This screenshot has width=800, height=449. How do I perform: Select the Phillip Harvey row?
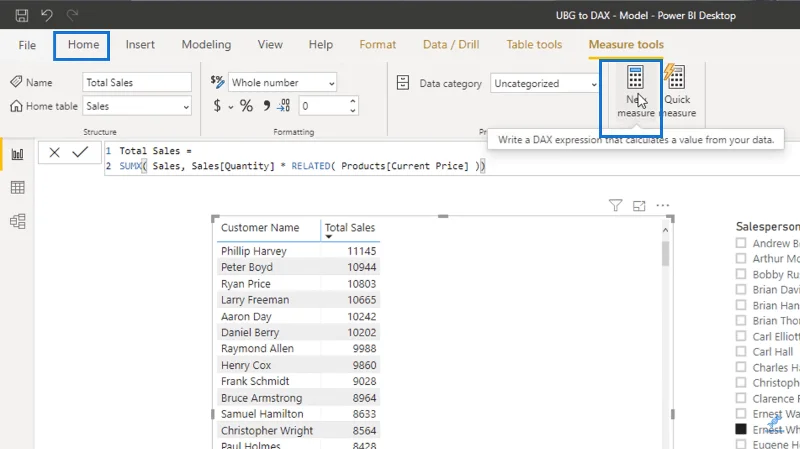pos(298,251)
